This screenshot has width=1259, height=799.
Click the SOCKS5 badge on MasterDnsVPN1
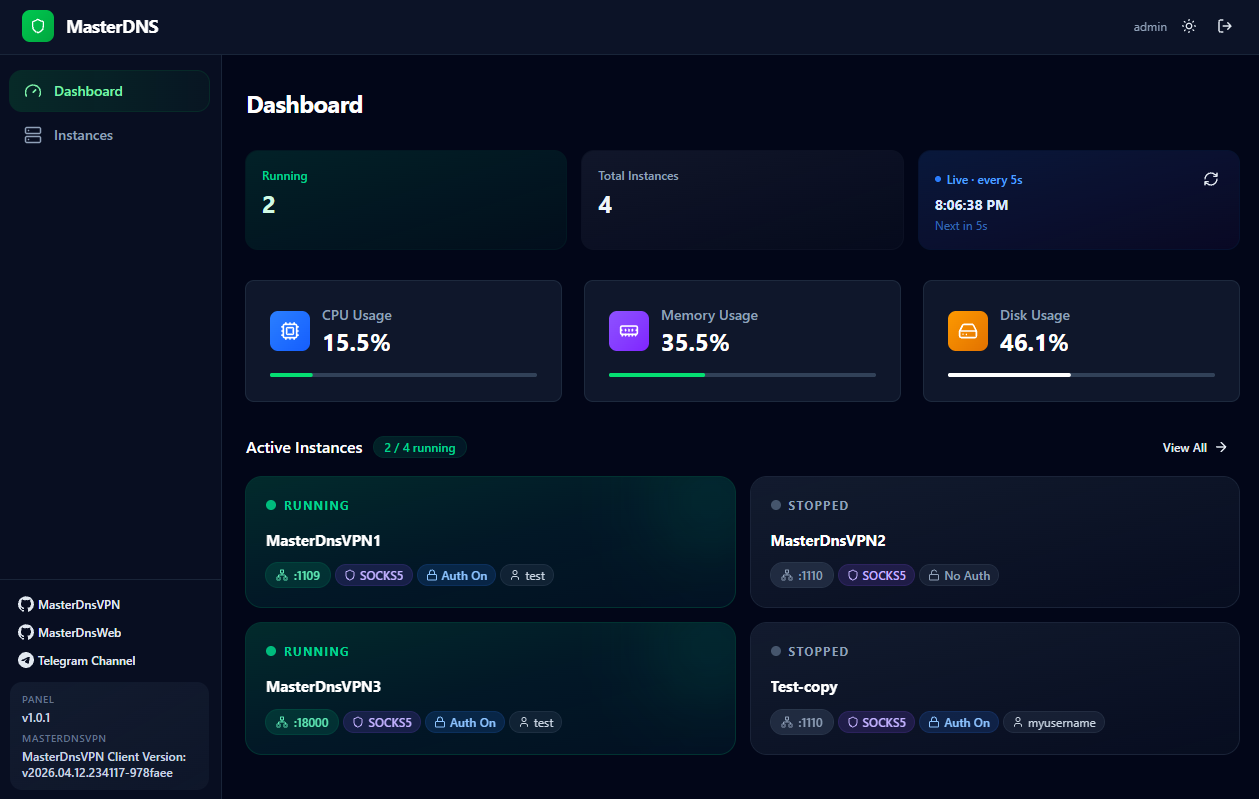click(x=374, y=576)
